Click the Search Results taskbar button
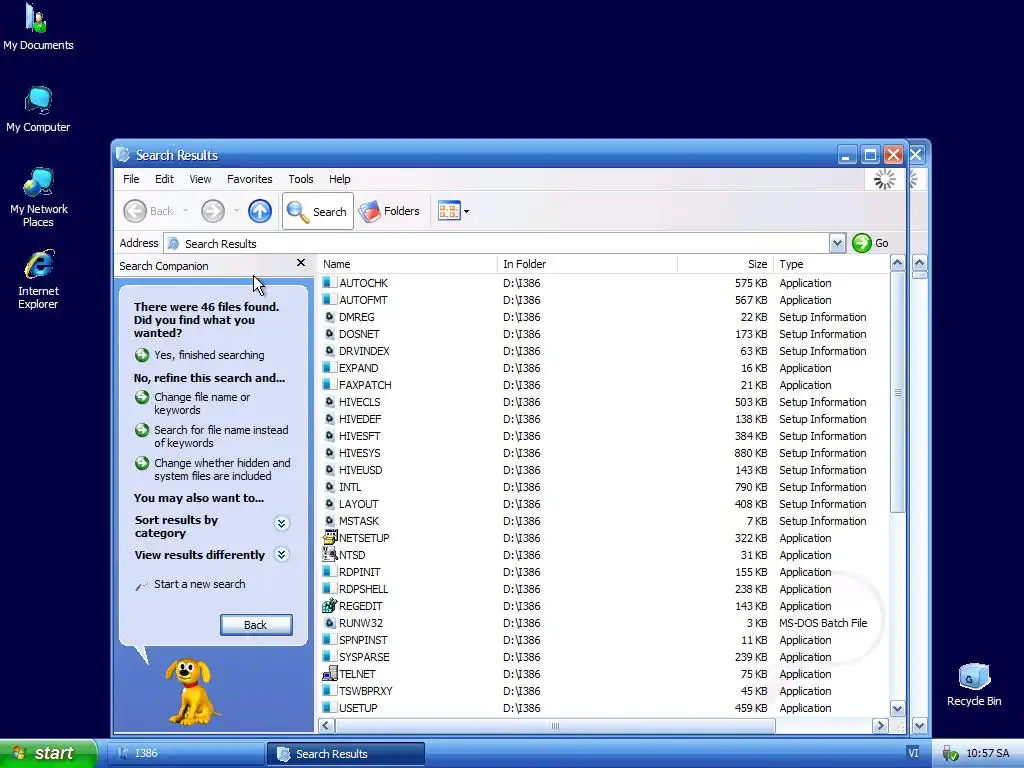 click(x=346, y=754)
